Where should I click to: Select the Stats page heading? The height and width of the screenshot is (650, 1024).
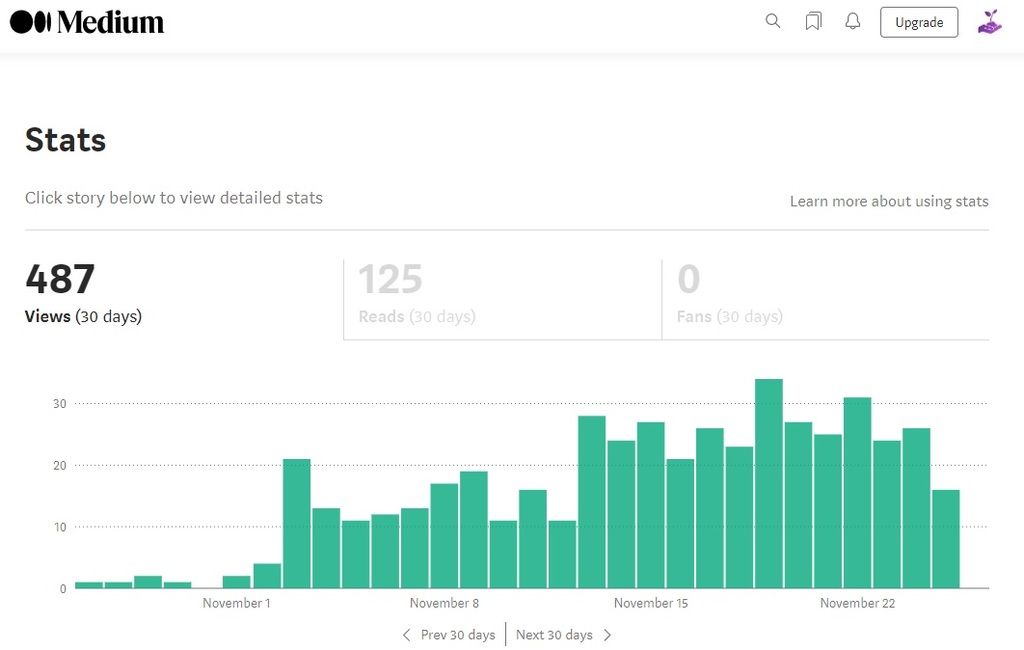[65, 140]
